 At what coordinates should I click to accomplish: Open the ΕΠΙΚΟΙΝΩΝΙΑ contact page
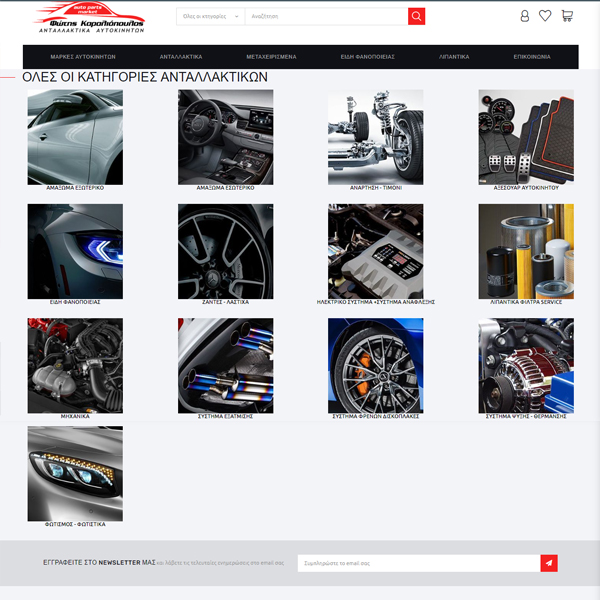tap(532, 57)
